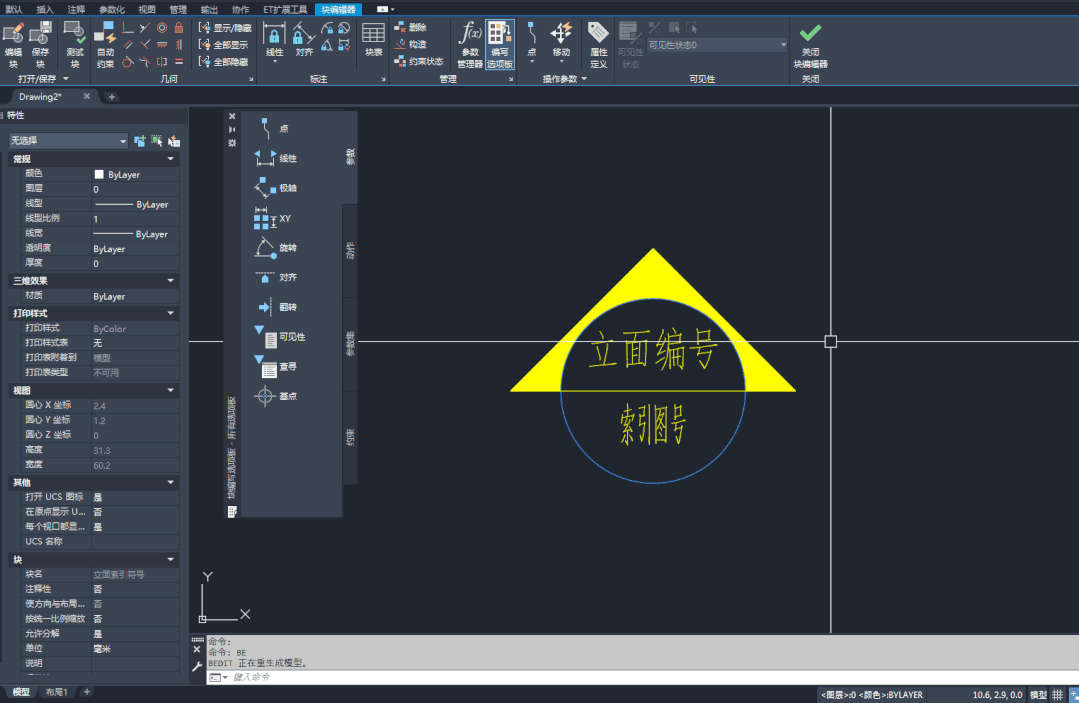1079x703 pixels.
Task: Switch to the 约束 palette side tab
Action: (350, 437)
